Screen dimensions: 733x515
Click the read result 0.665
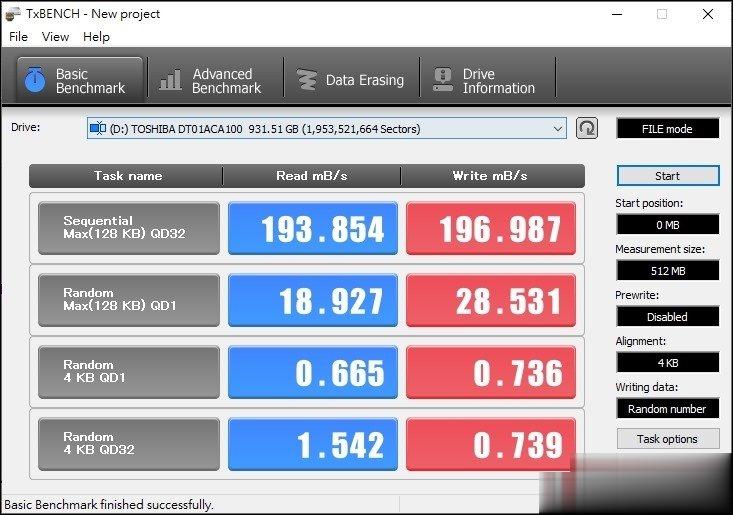[313, 372]
